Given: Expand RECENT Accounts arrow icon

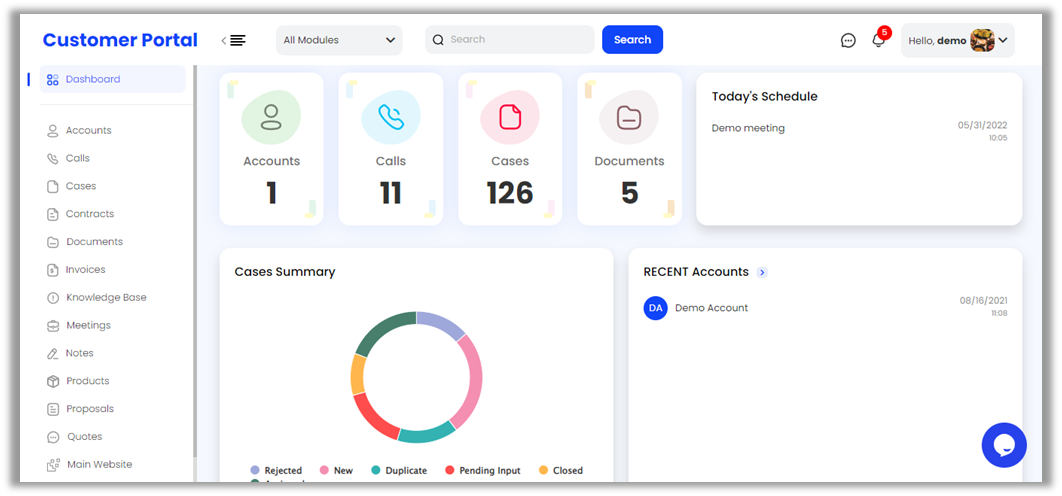Looking at the screenshot, I should (x=762, y=272).
